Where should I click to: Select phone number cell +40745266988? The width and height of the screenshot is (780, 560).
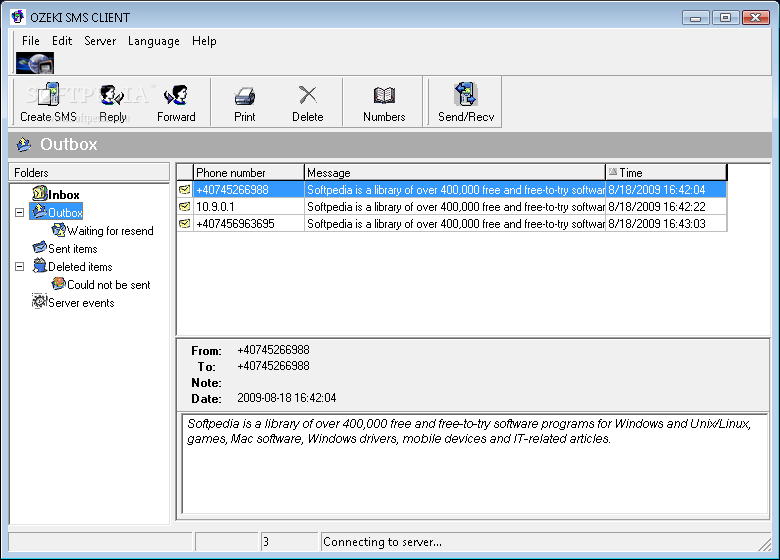pyautogui.click(x=248, y=189)
